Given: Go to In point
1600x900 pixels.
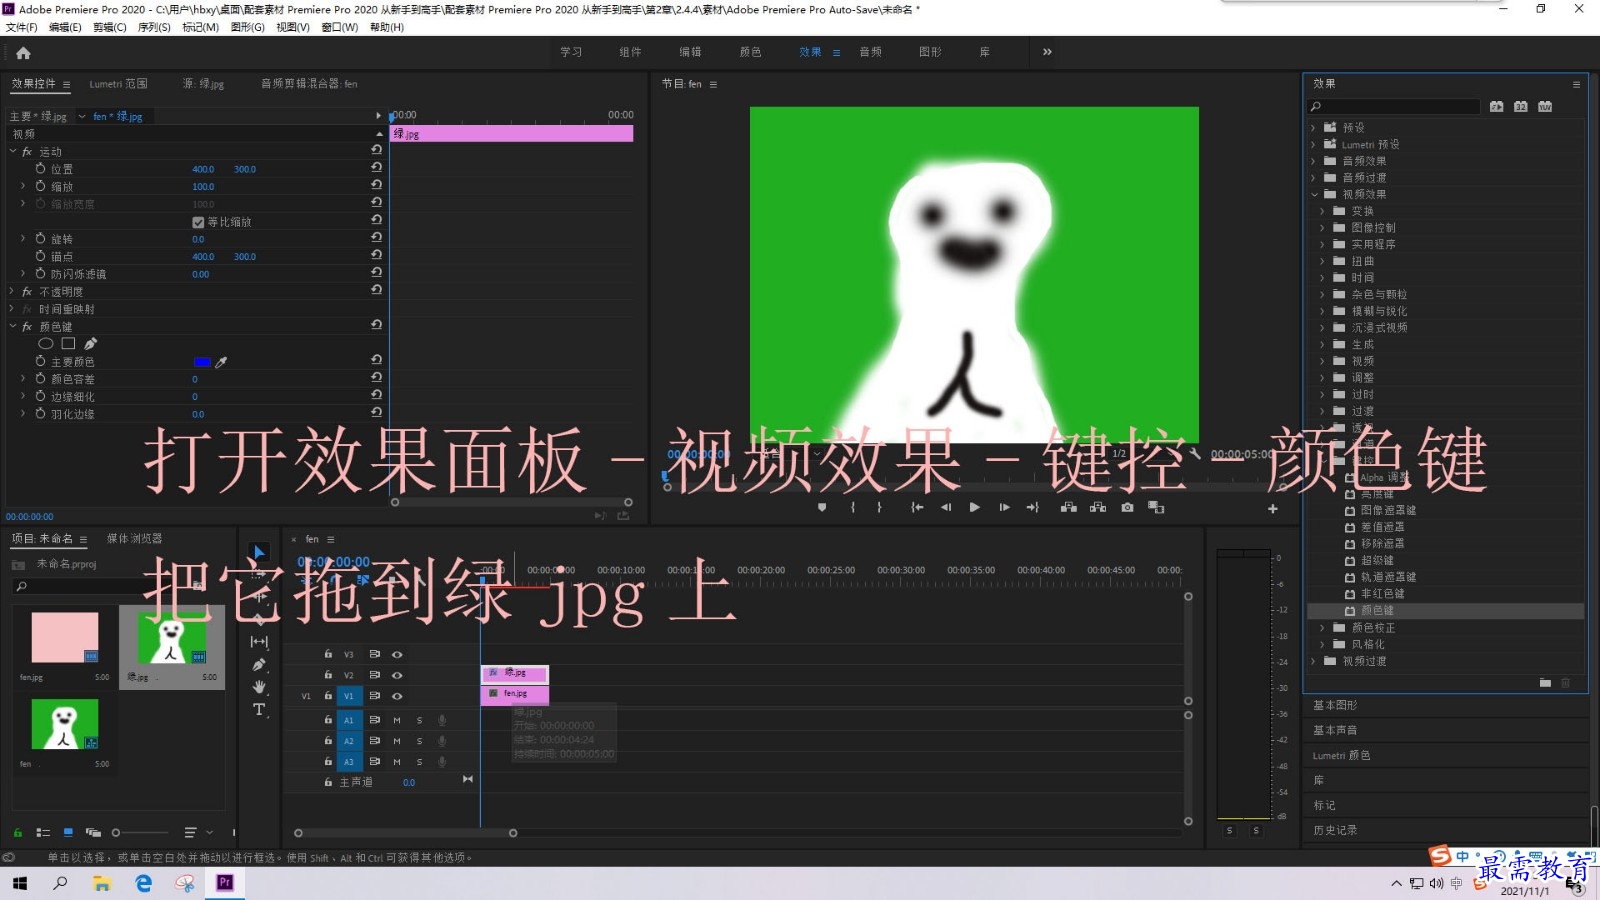Looking at the screenshot, I should point(917,507).
